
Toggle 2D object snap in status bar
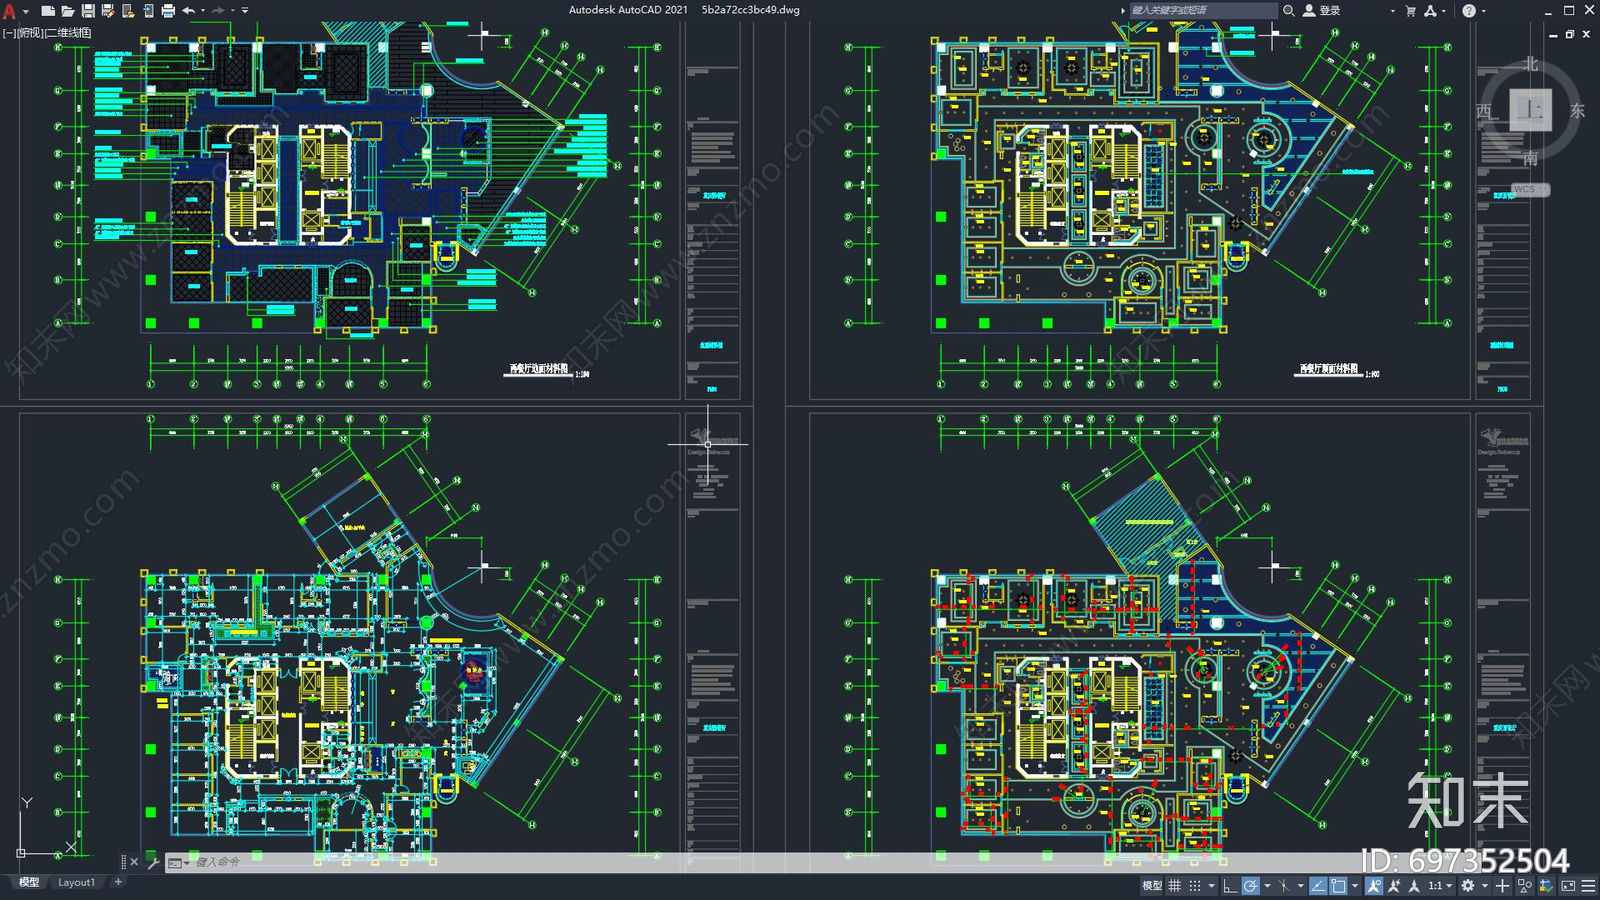tap(1338, 886)
